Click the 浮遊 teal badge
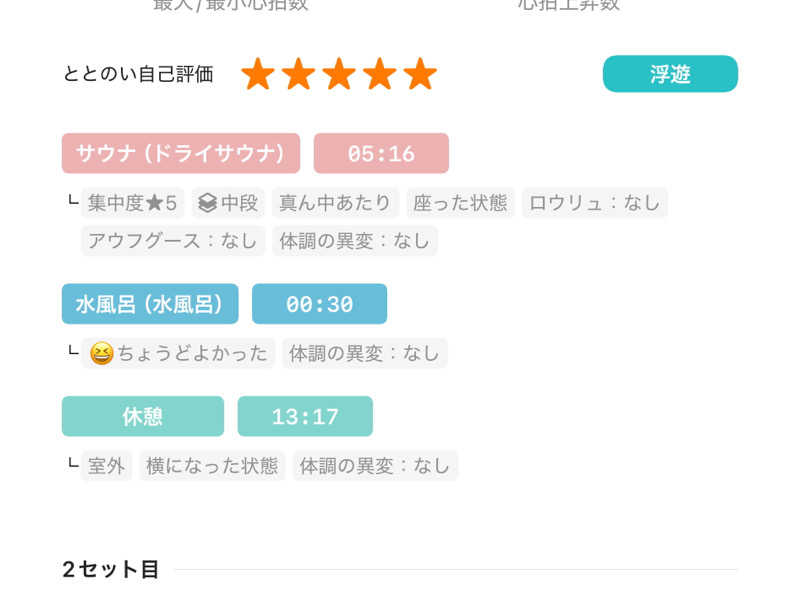The height and width of the screenshot is (600, 800). pos(670,74)
